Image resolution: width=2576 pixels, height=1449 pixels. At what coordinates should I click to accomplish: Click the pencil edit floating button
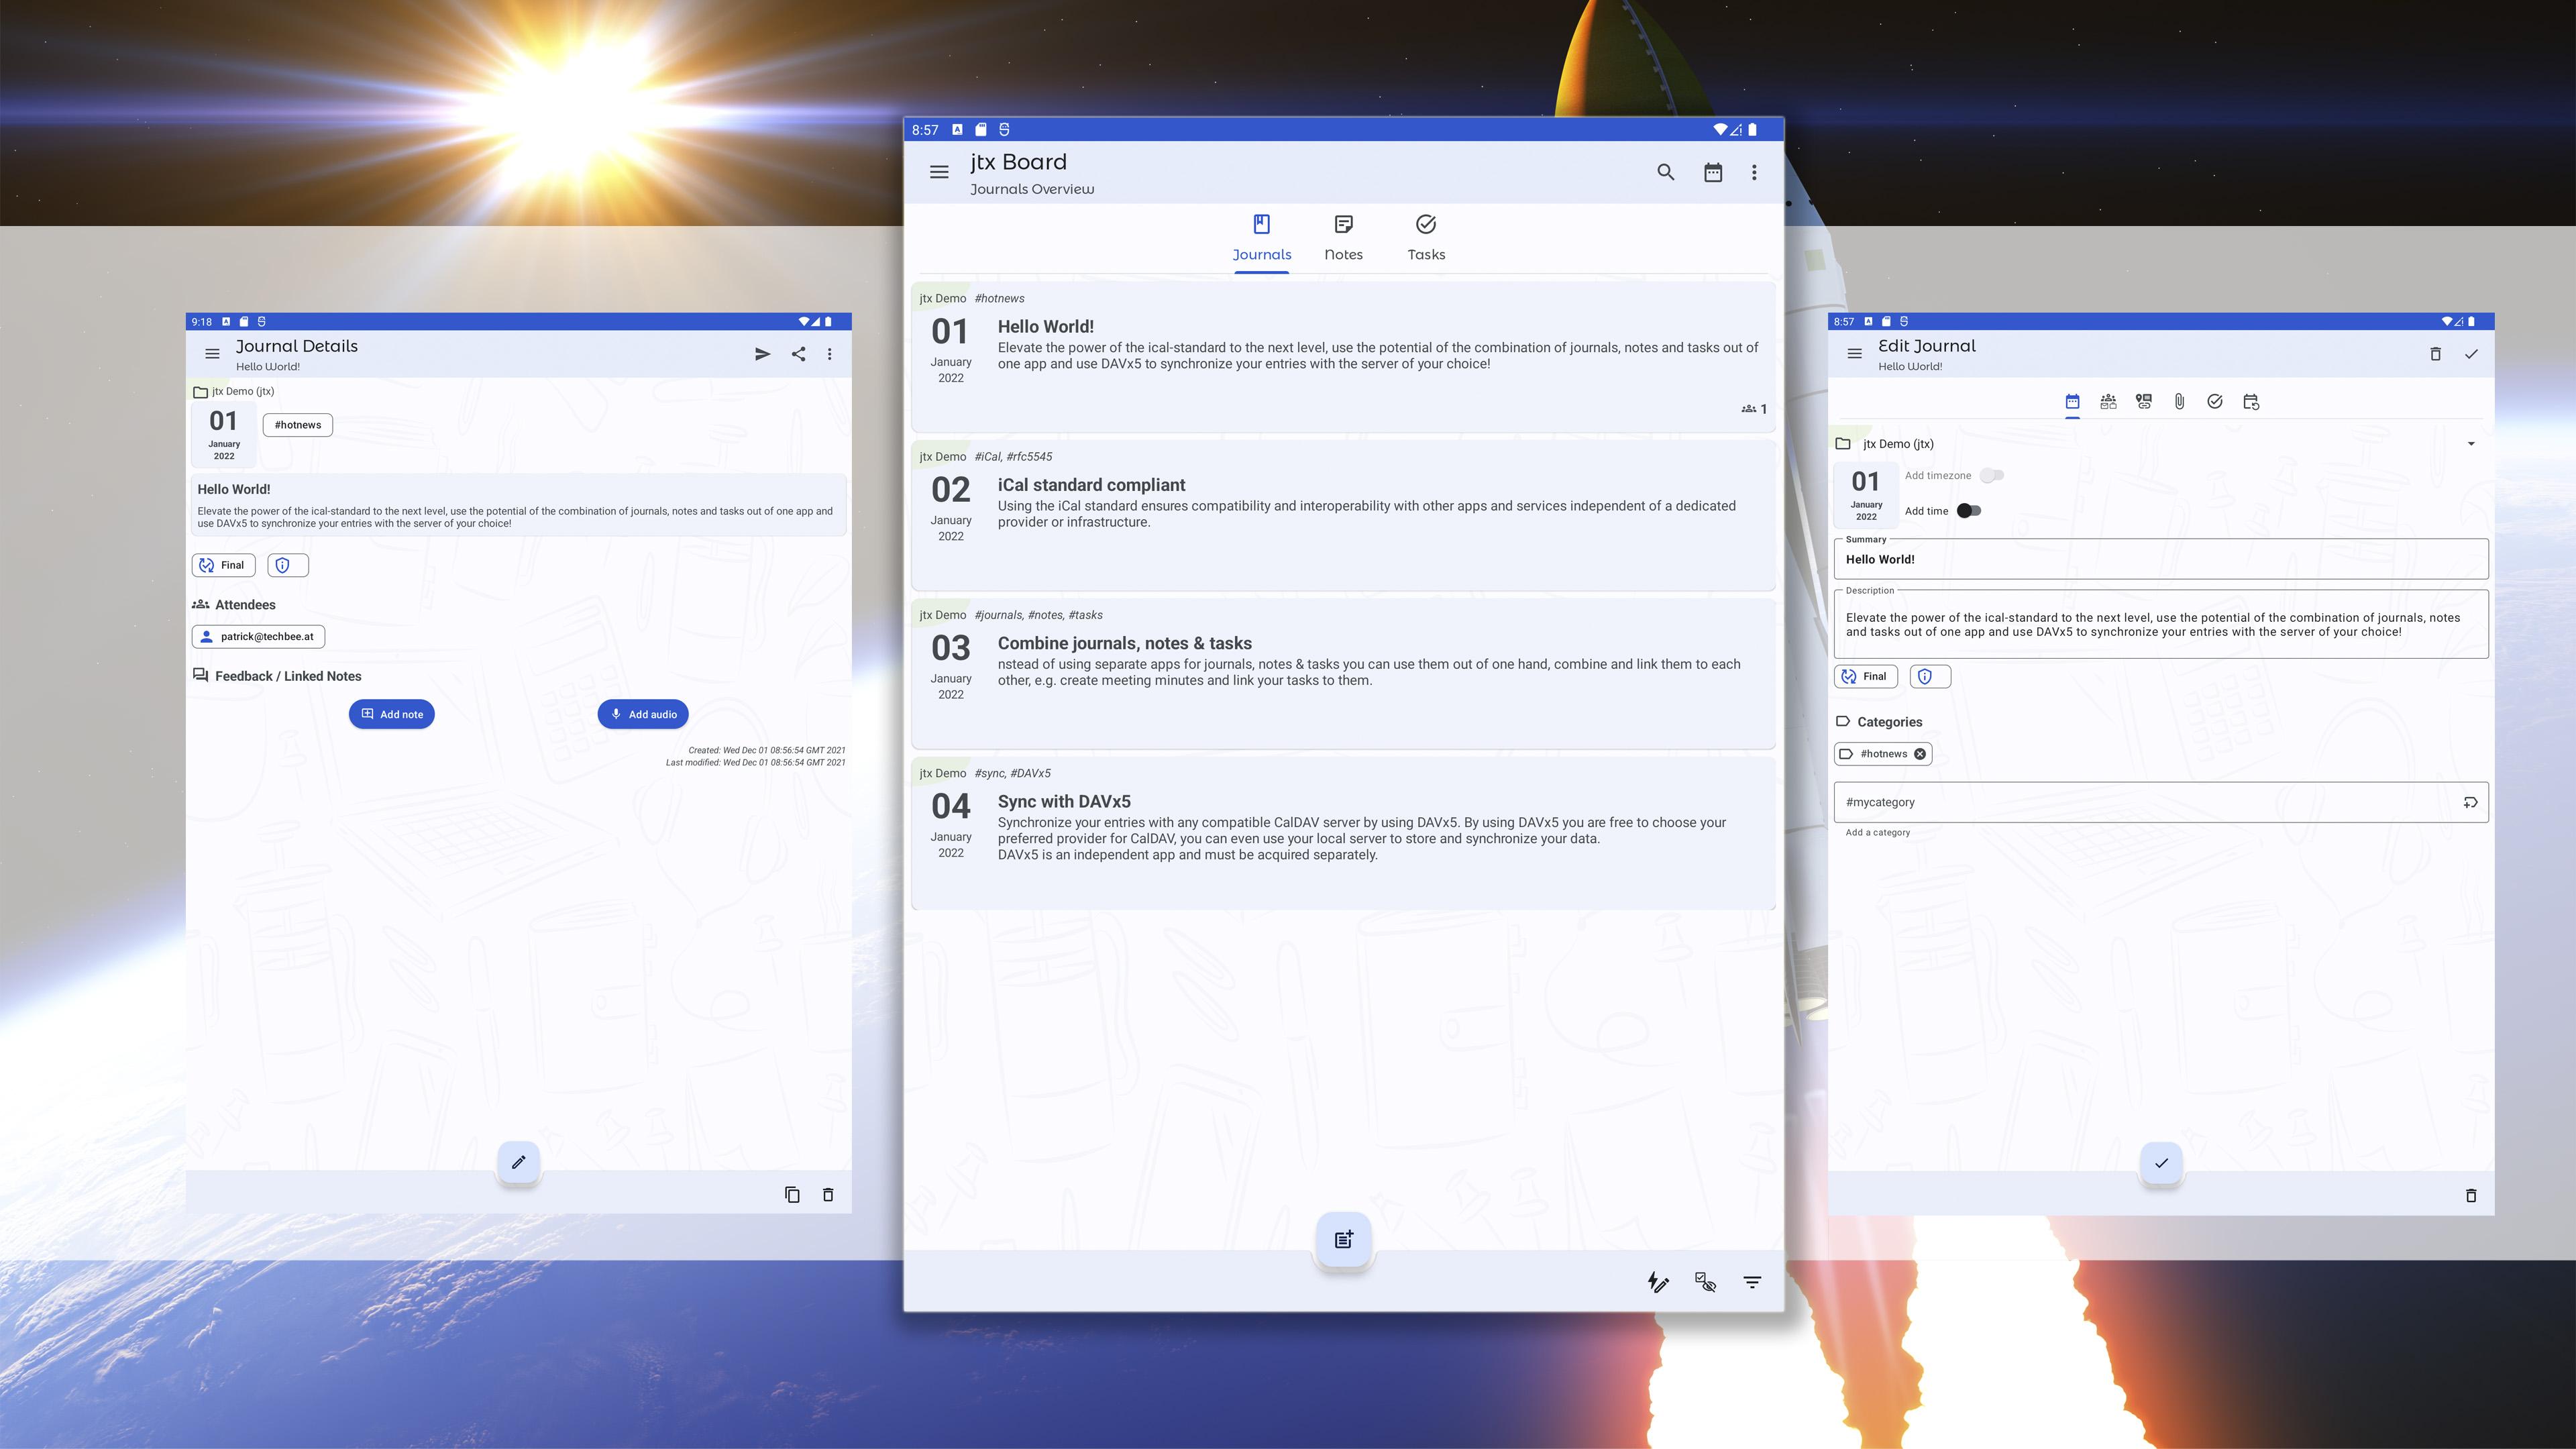click(x=518, y=1162)
